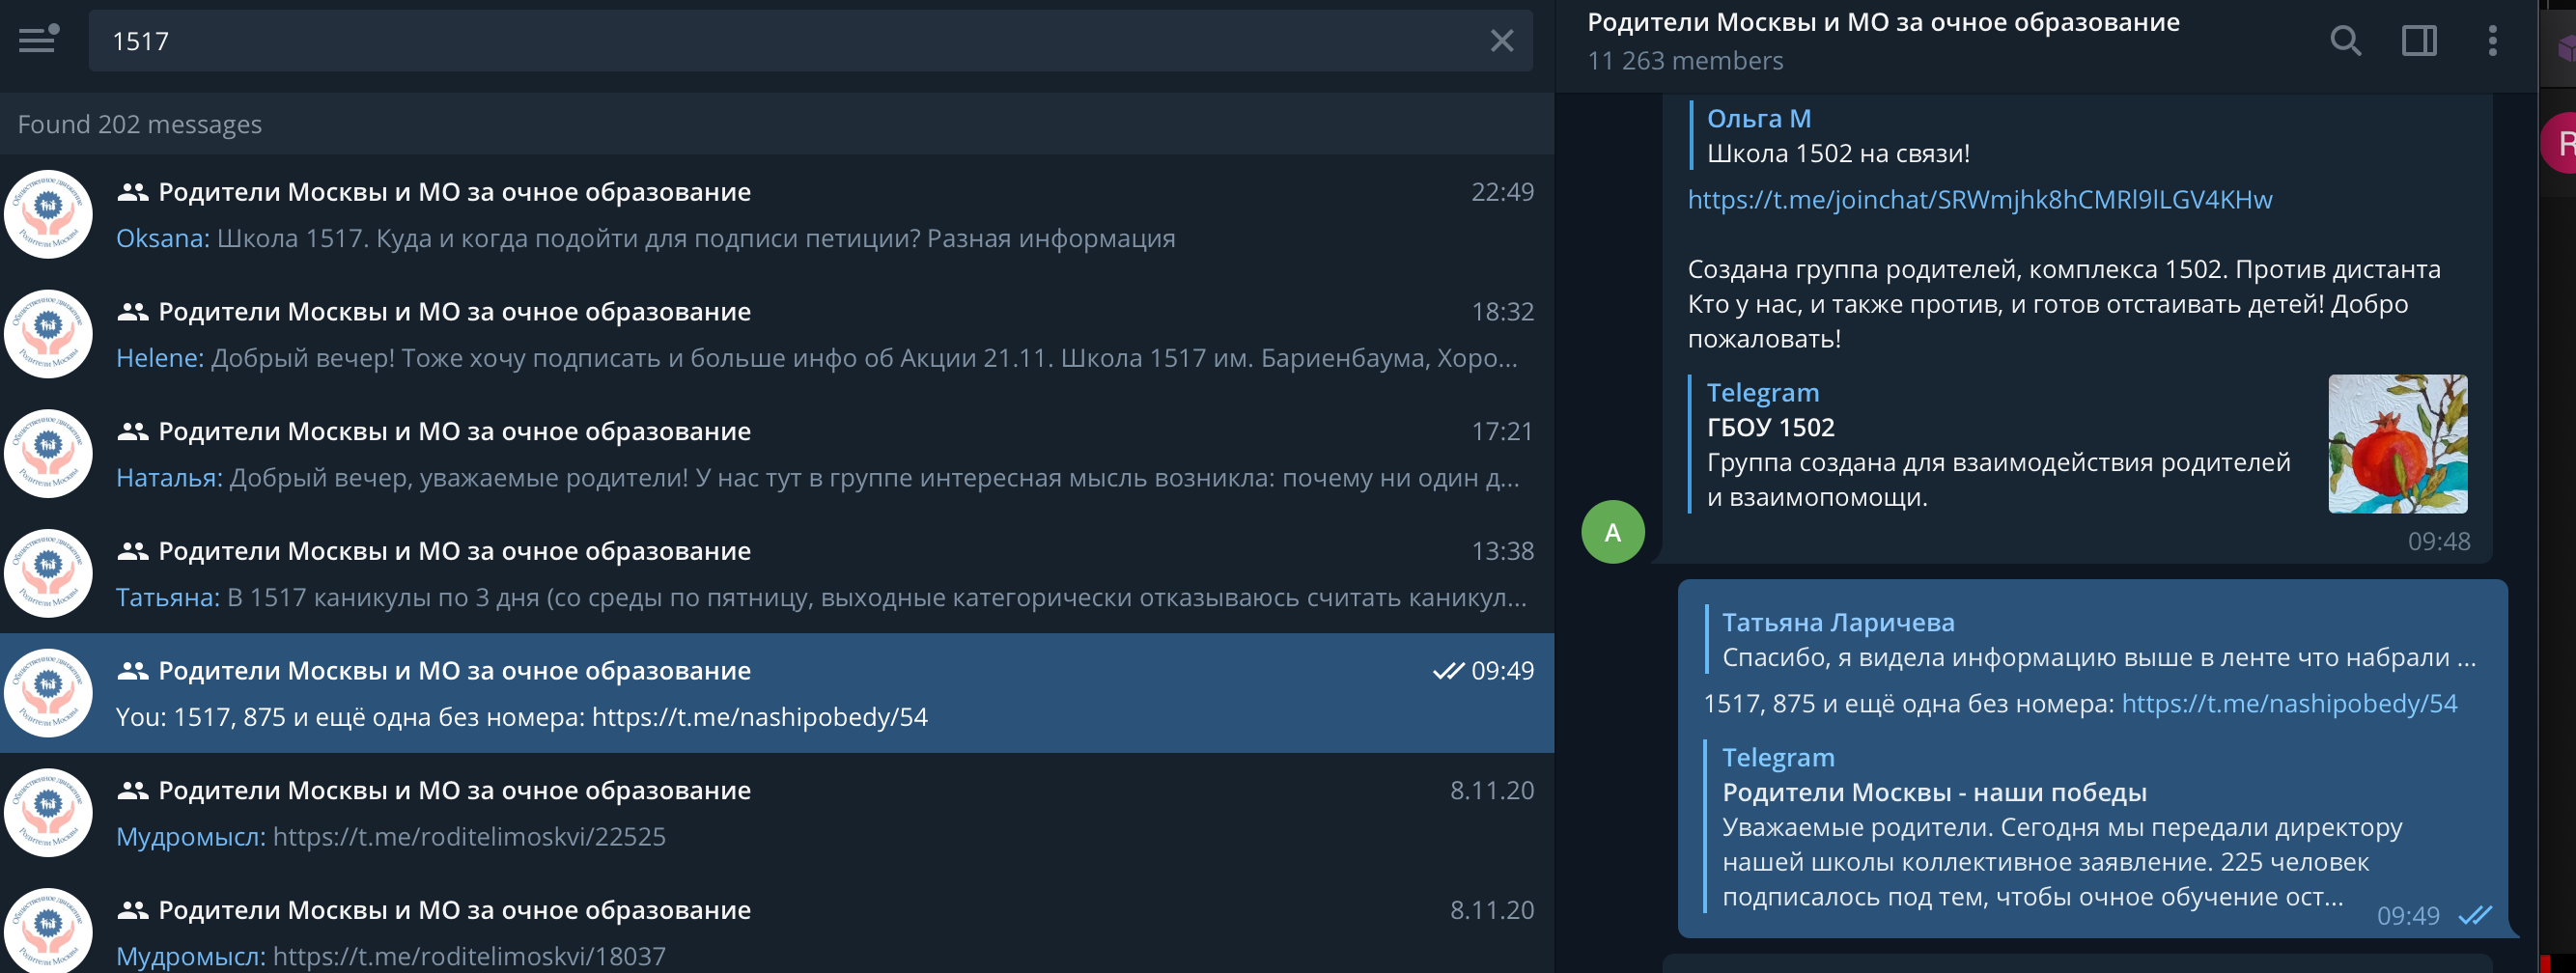
Task: Open search result from Oksana at 22:49
Action: pos(777,214)
